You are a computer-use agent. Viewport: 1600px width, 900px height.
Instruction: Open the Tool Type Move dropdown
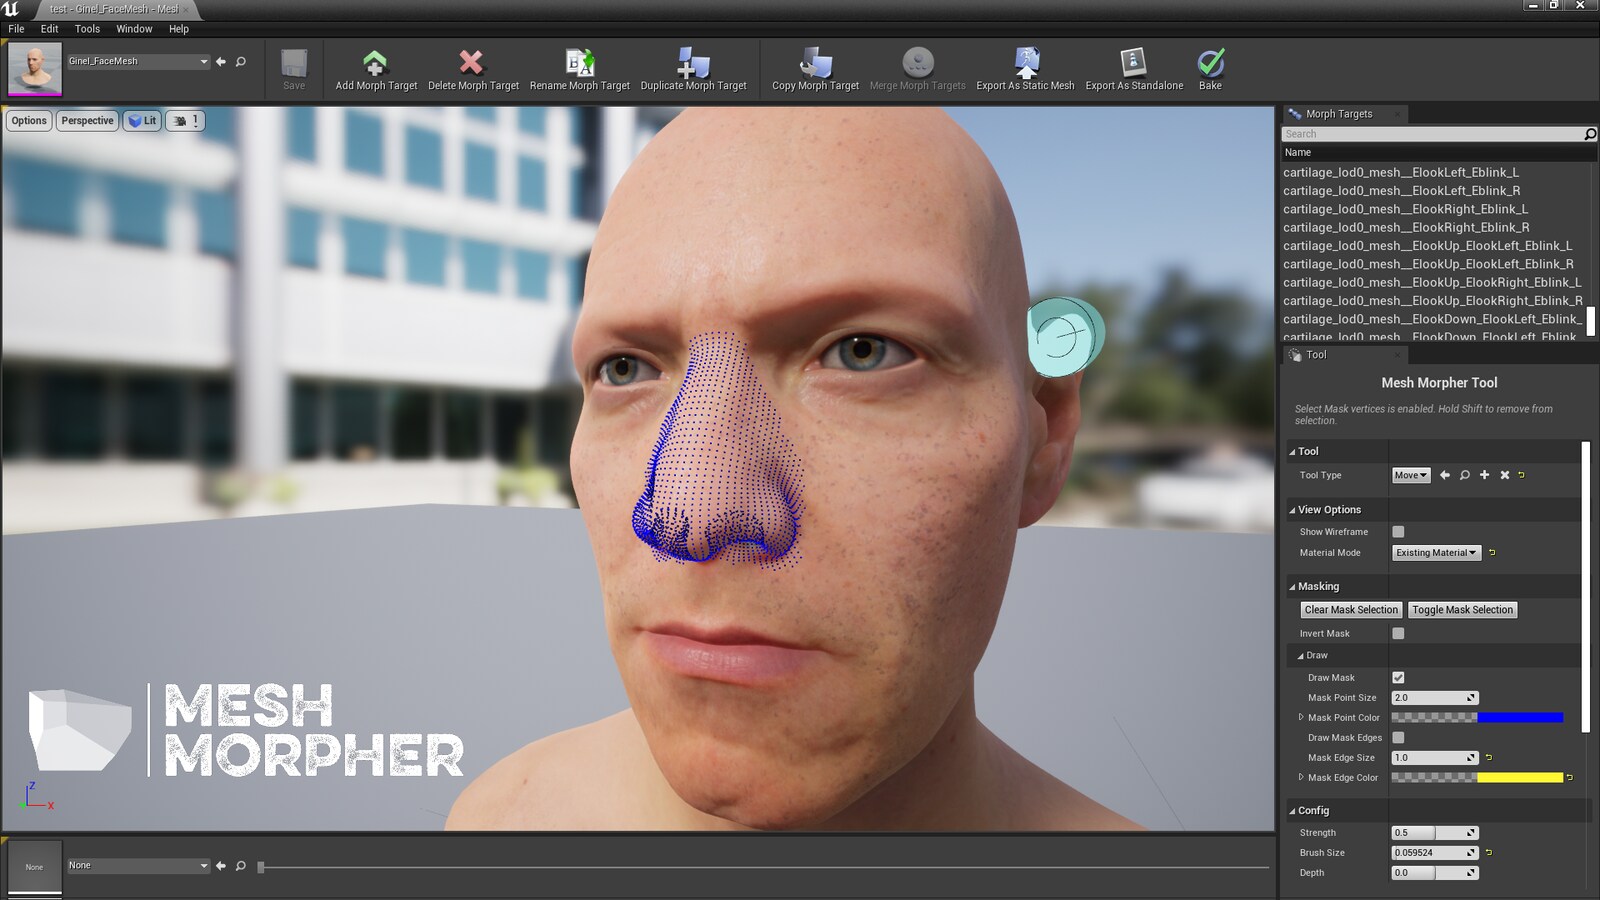(1410, 475)
